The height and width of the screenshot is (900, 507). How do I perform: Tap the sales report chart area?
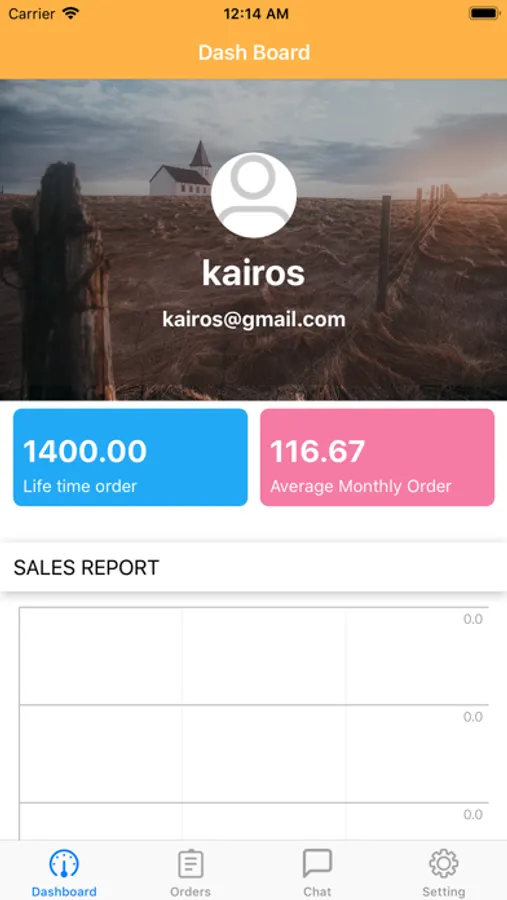[254, 723]
